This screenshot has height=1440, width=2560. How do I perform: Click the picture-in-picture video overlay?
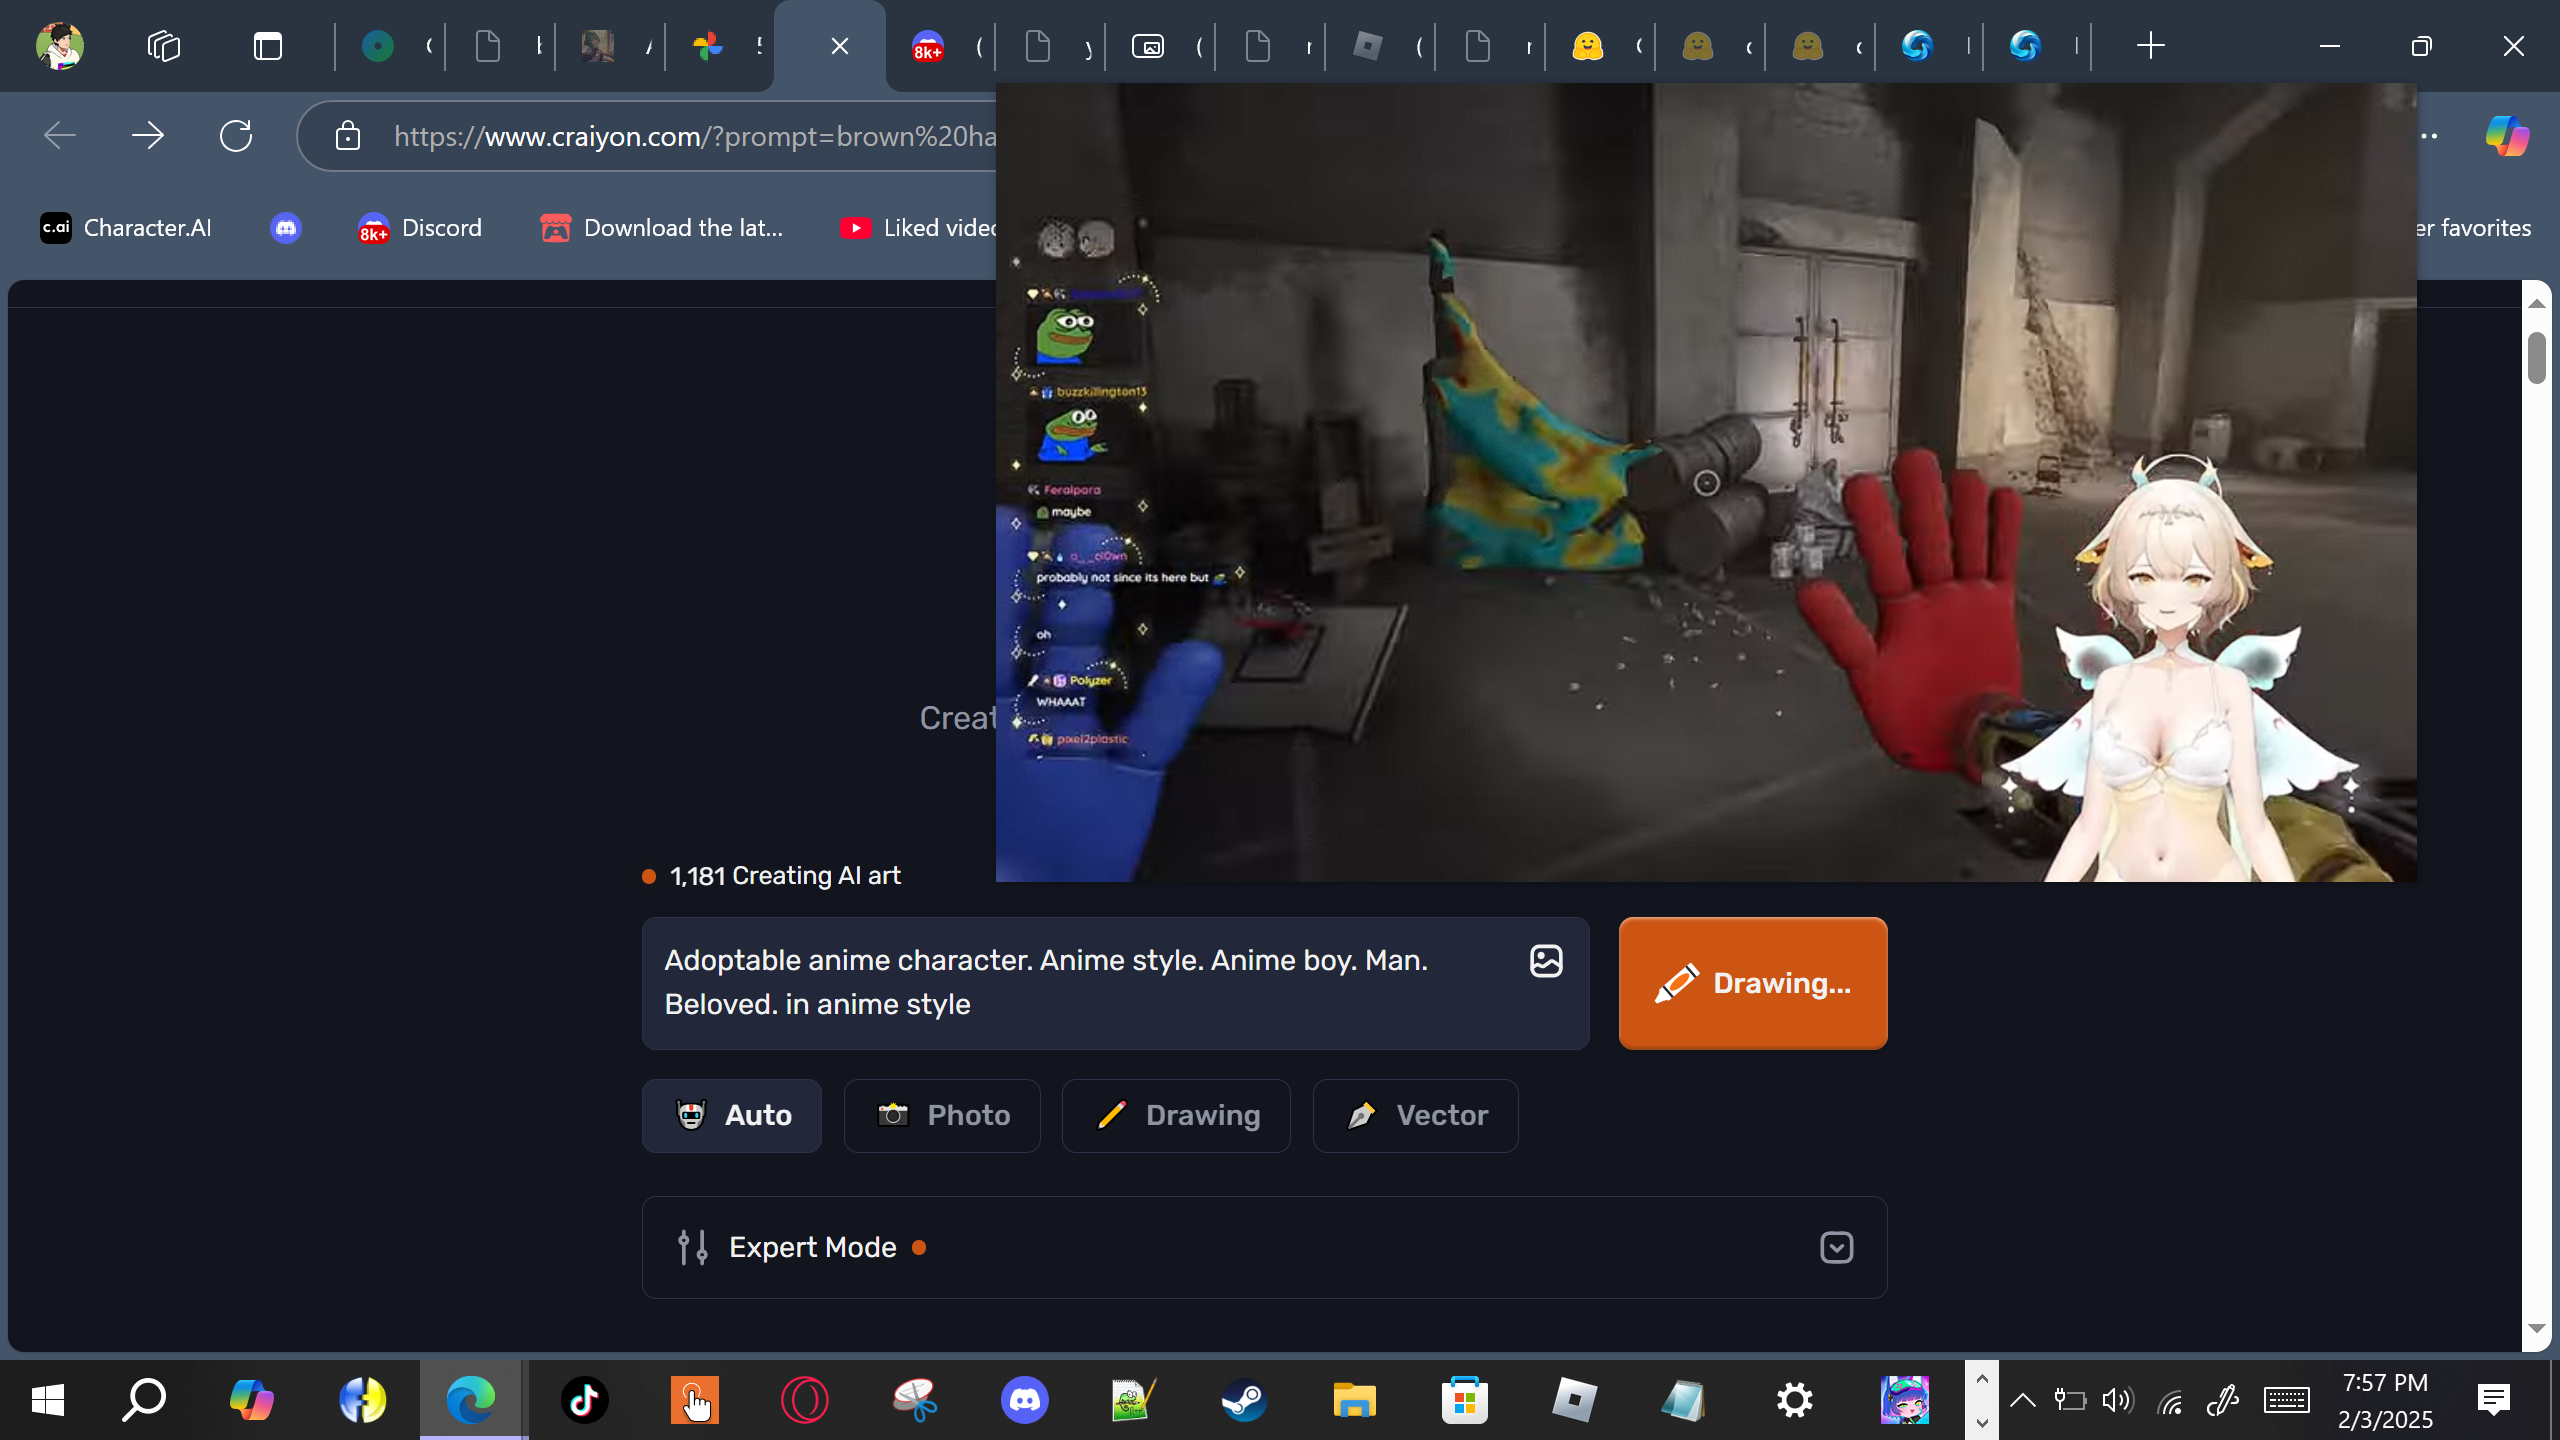(1706, 482)
